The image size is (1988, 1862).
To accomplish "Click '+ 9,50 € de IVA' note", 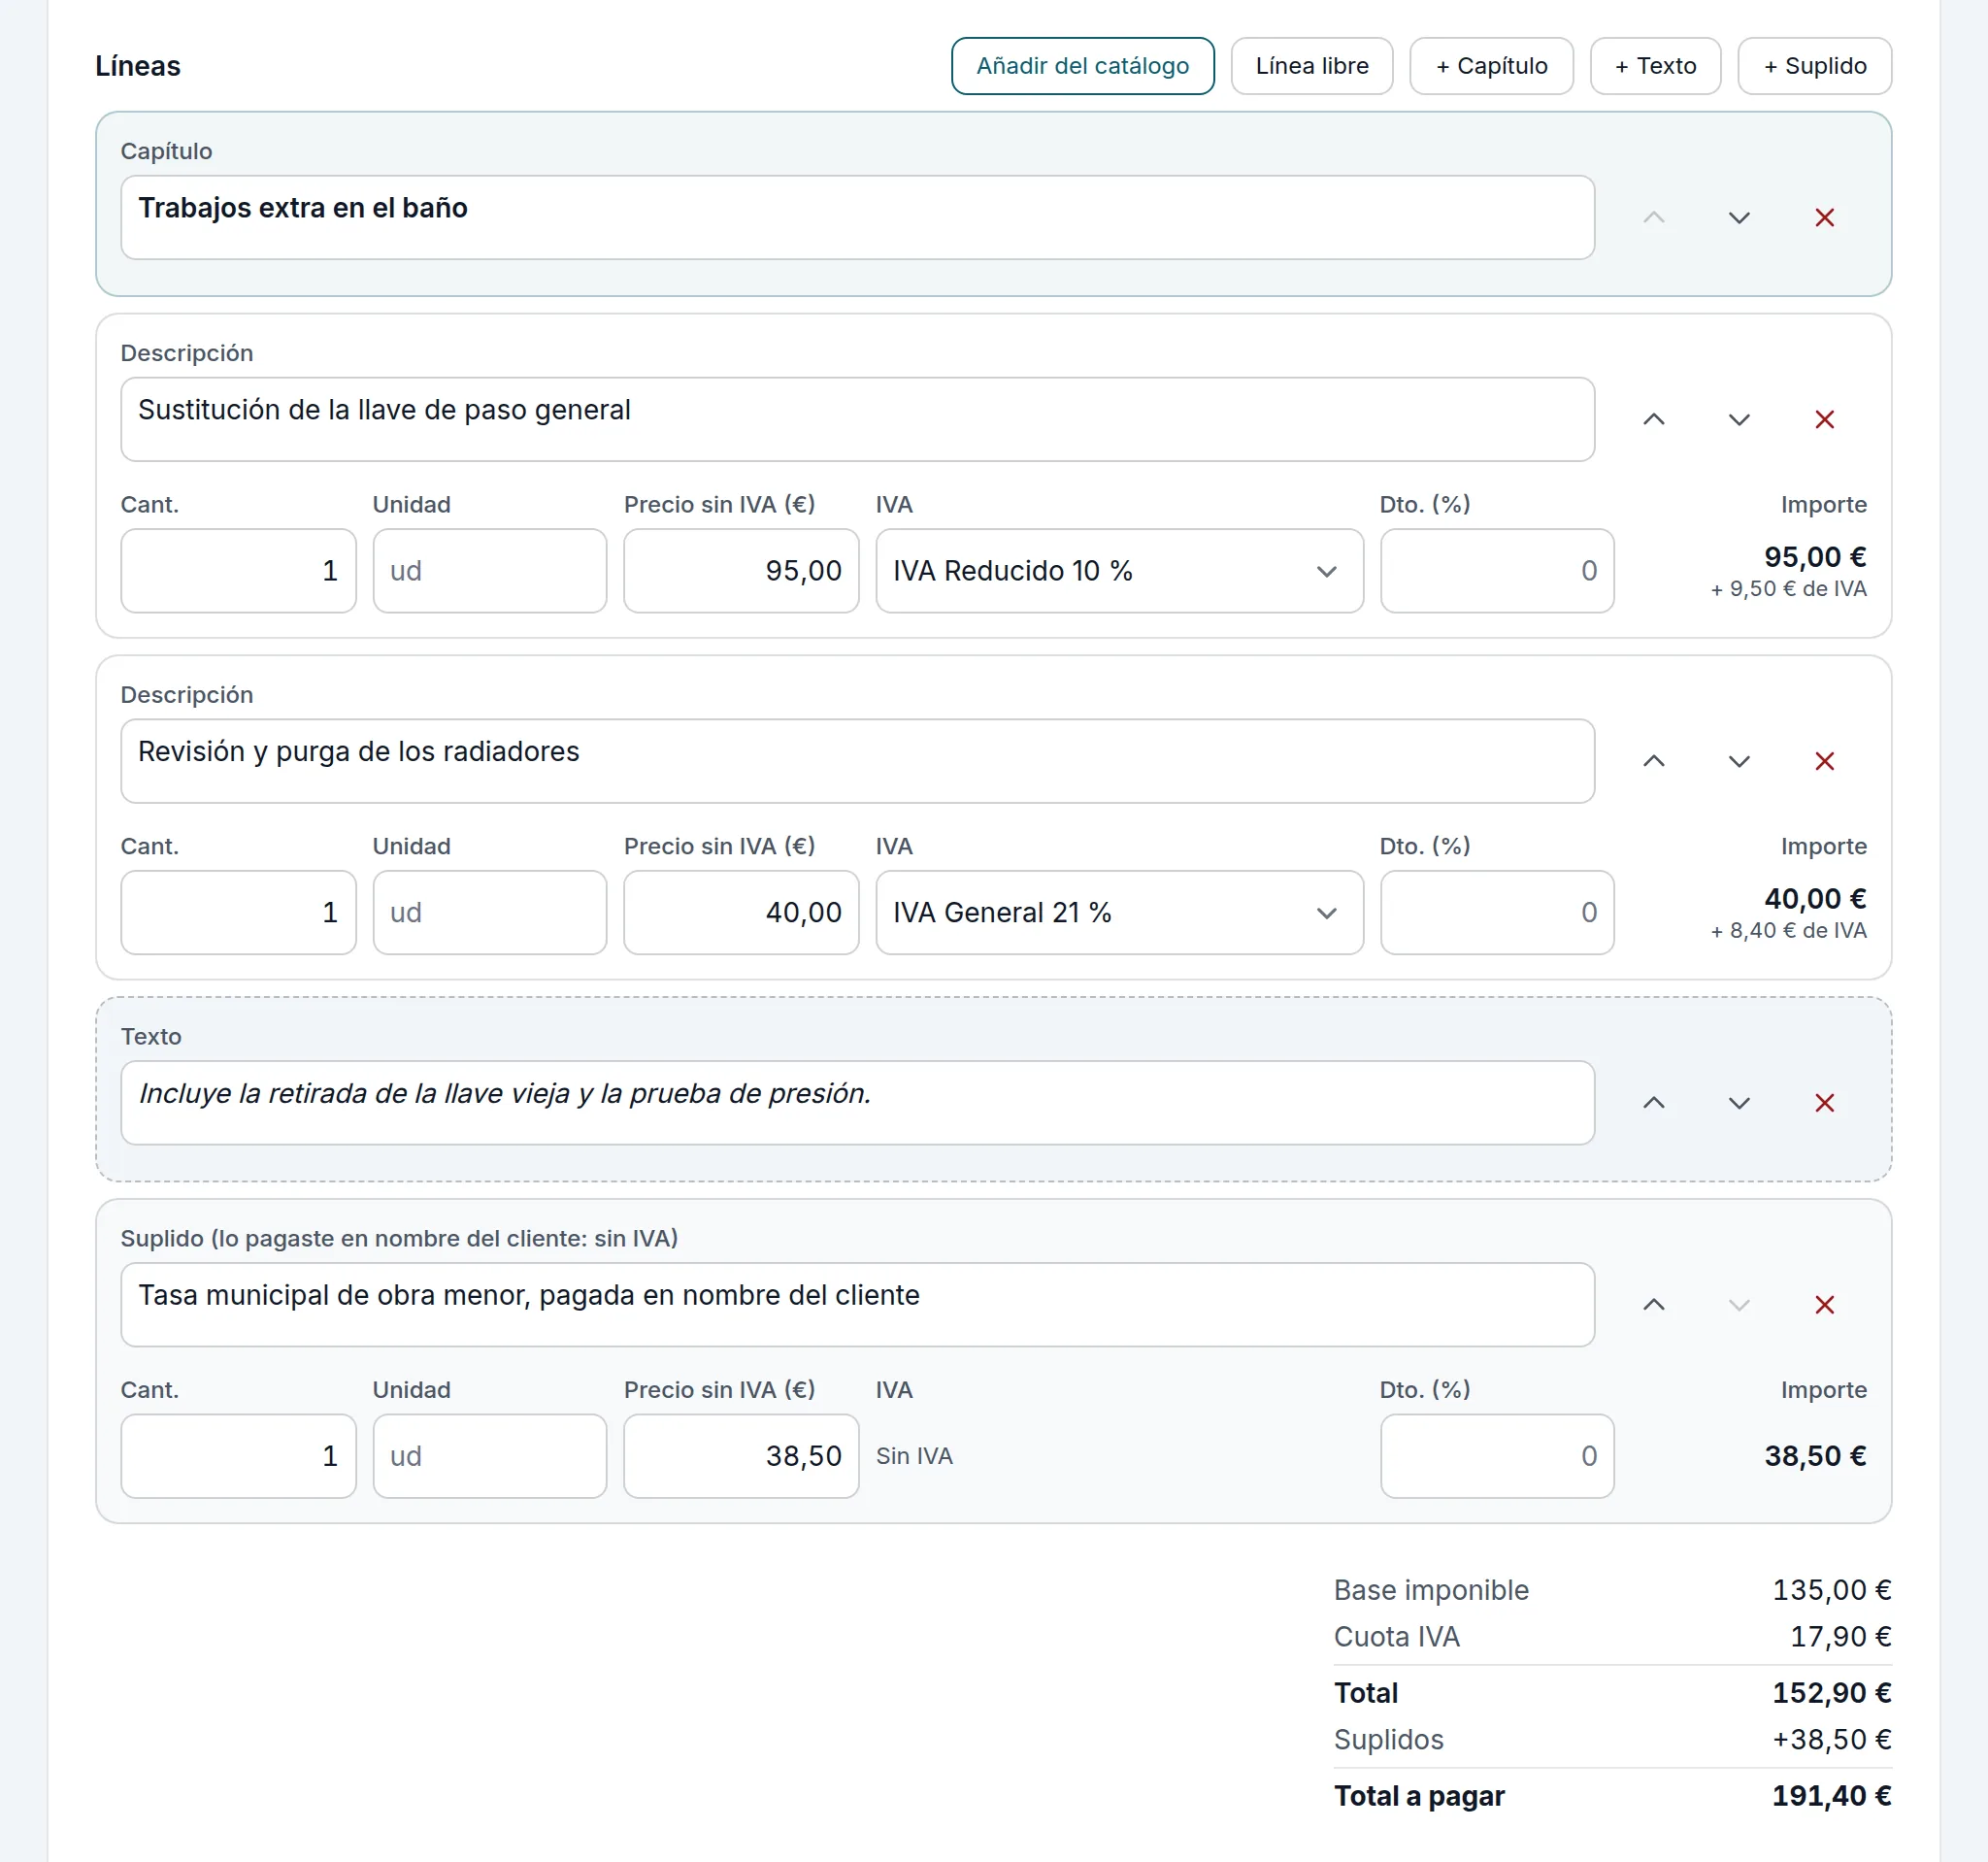I will (x=1788, y=589).
